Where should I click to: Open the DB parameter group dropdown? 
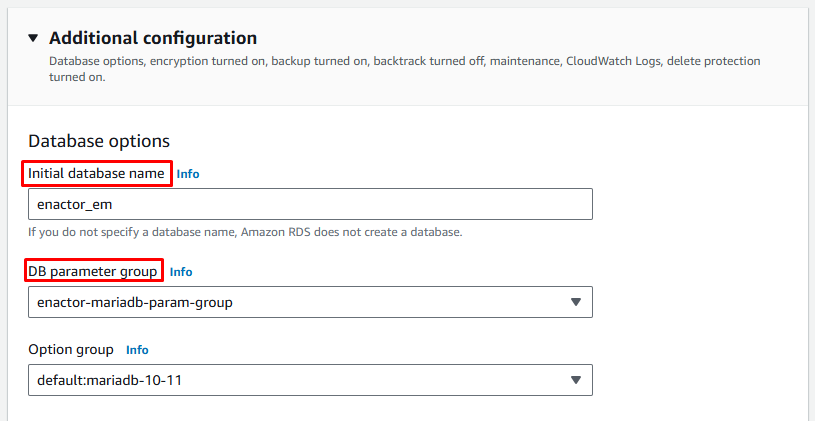pos(310,302)
